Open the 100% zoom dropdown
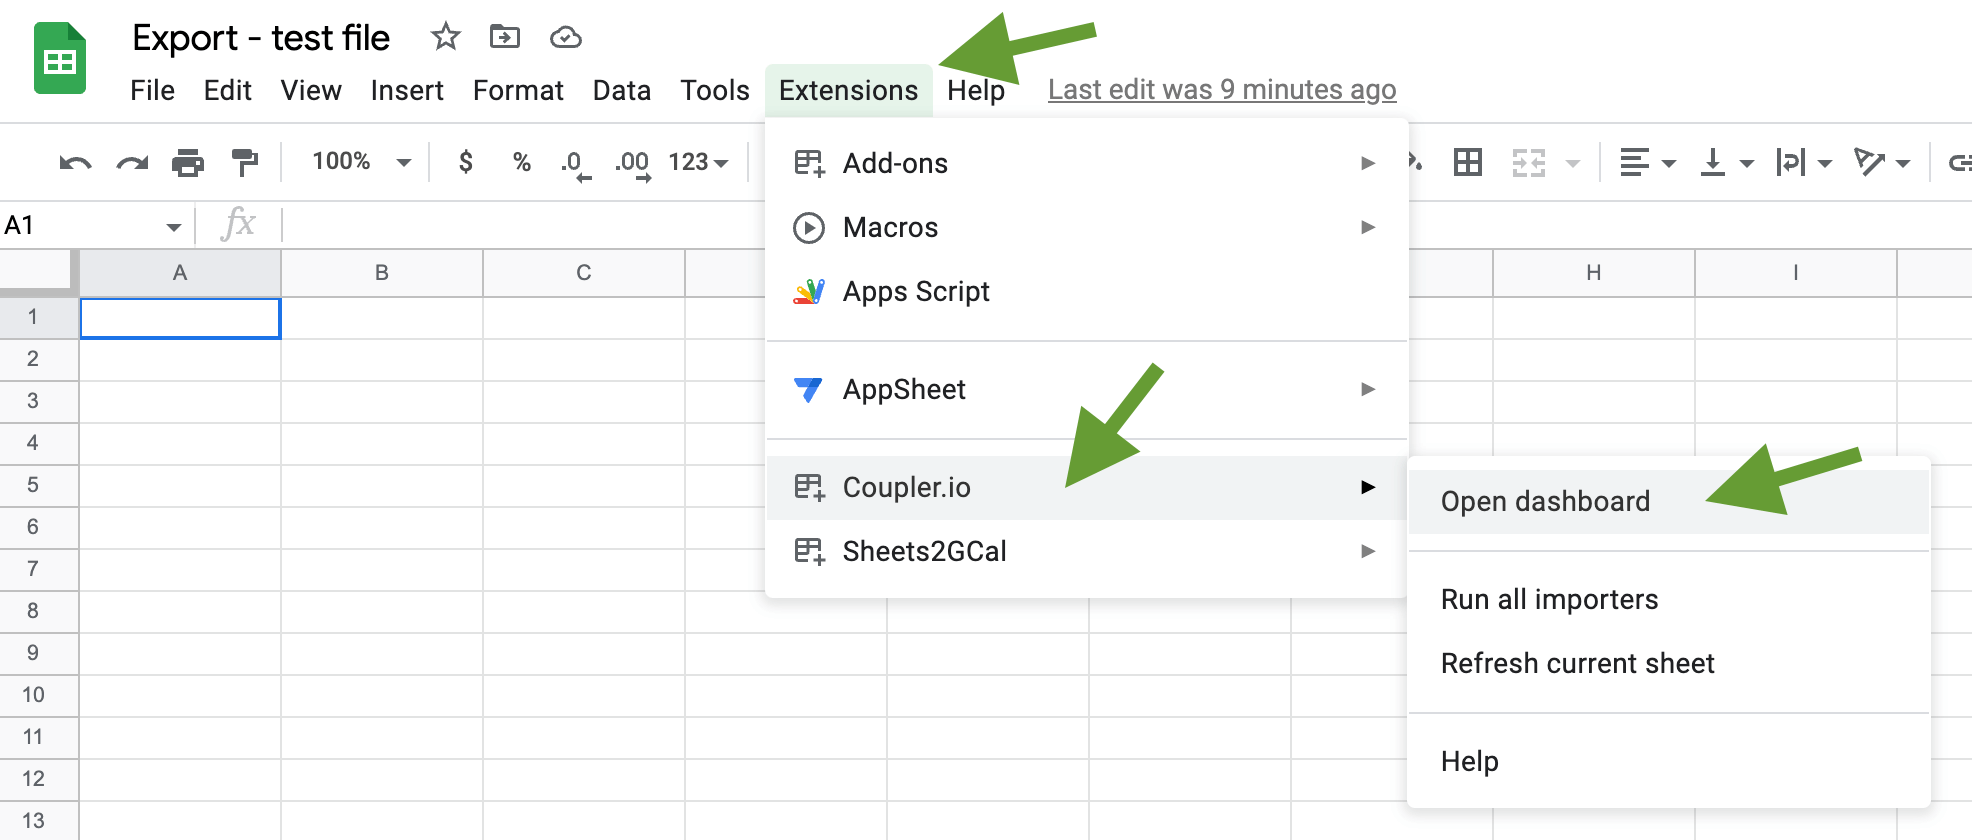 pyautogui.click(x=361, y=162)
